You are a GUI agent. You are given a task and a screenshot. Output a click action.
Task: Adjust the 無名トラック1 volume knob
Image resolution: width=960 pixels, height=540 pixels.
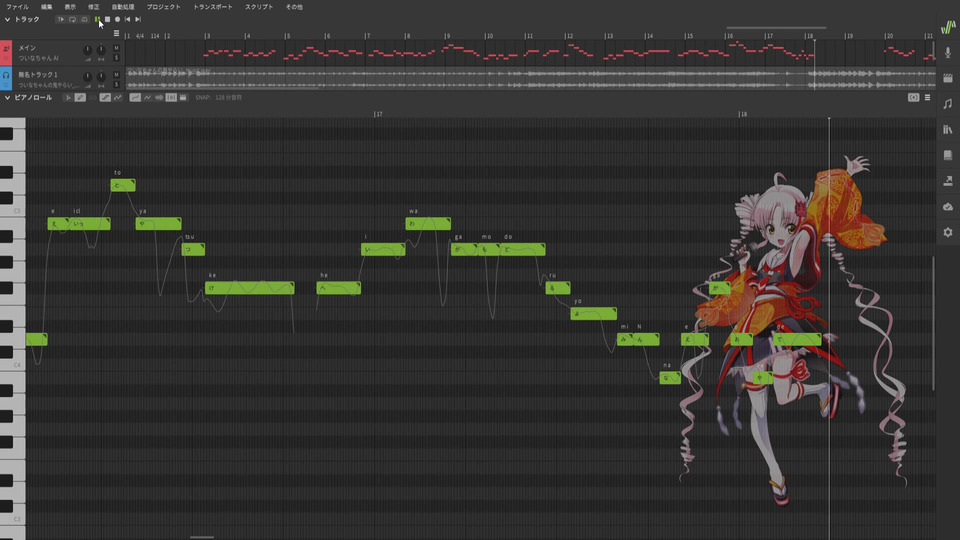[88, 76]
